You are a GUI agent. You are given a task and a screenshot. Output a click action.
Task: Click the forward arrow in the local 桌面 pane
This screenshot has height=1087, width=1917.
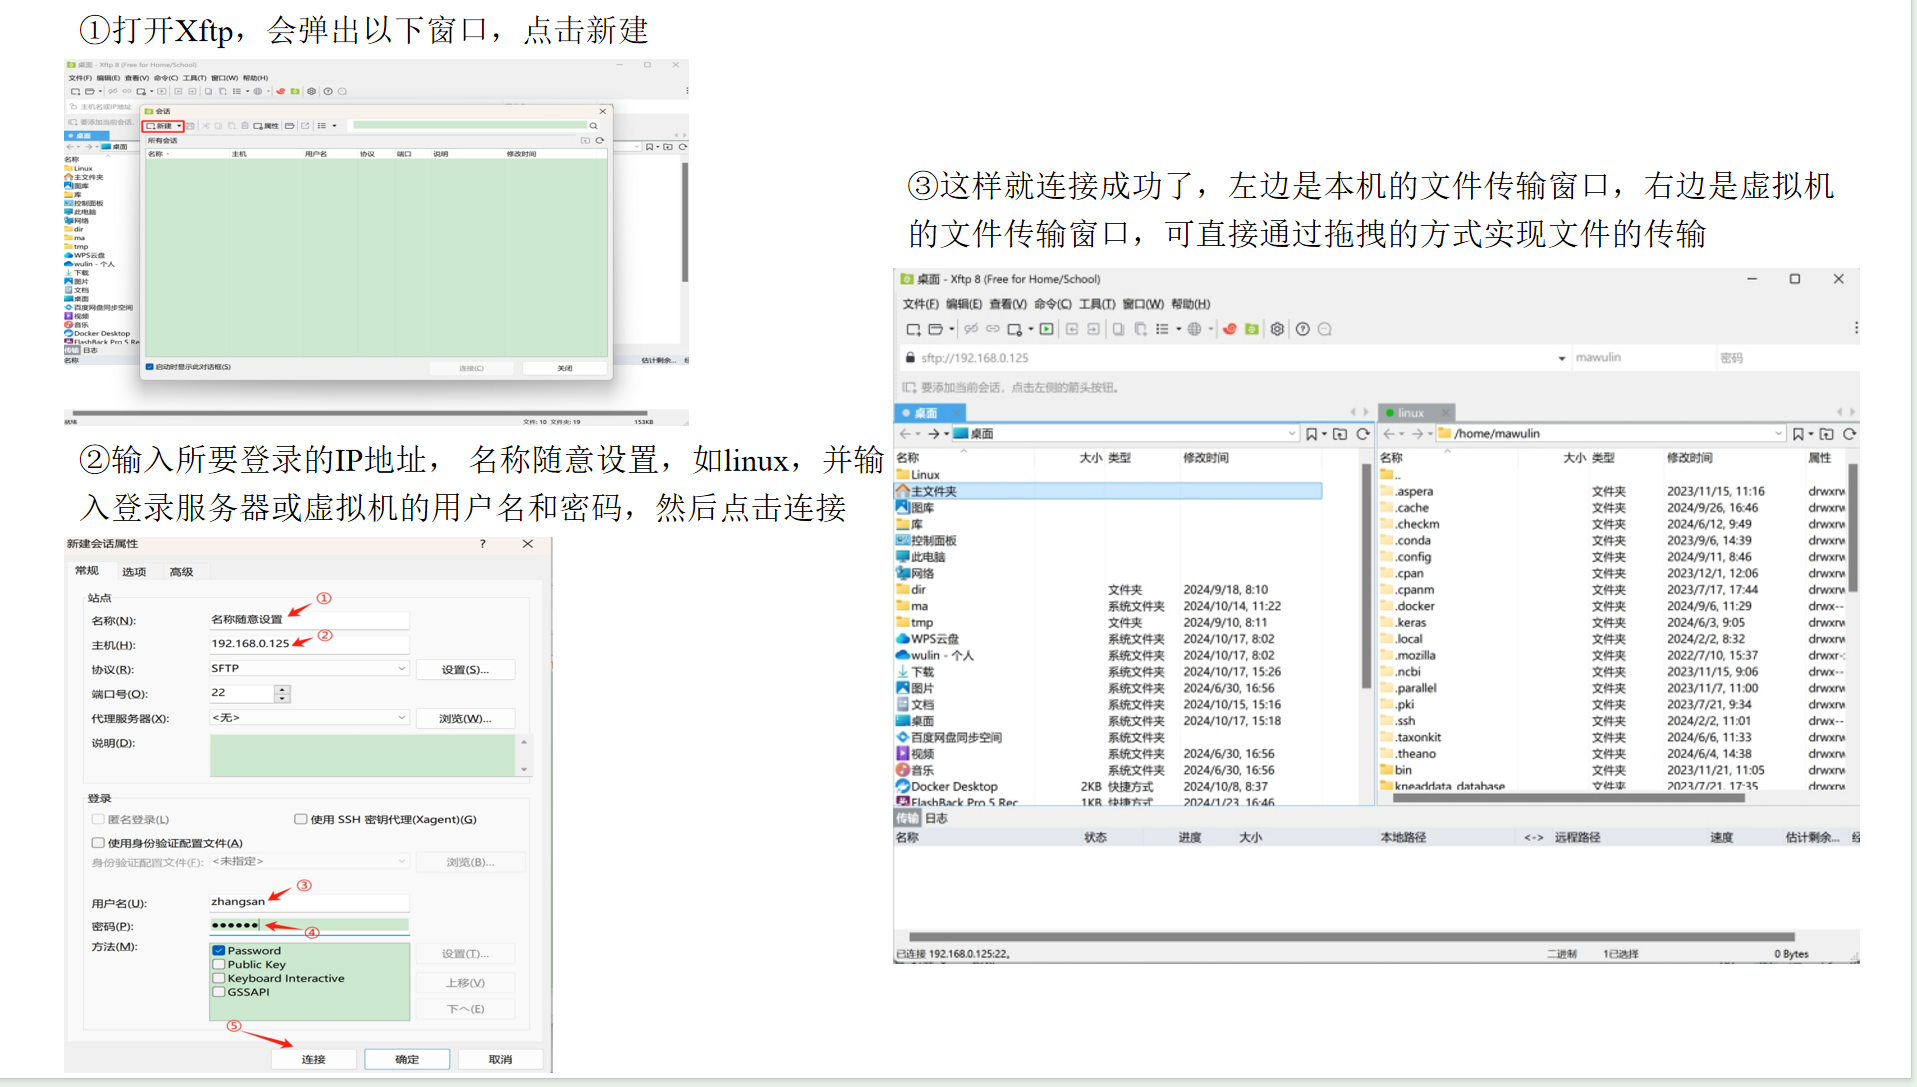[x=933, y=434]
